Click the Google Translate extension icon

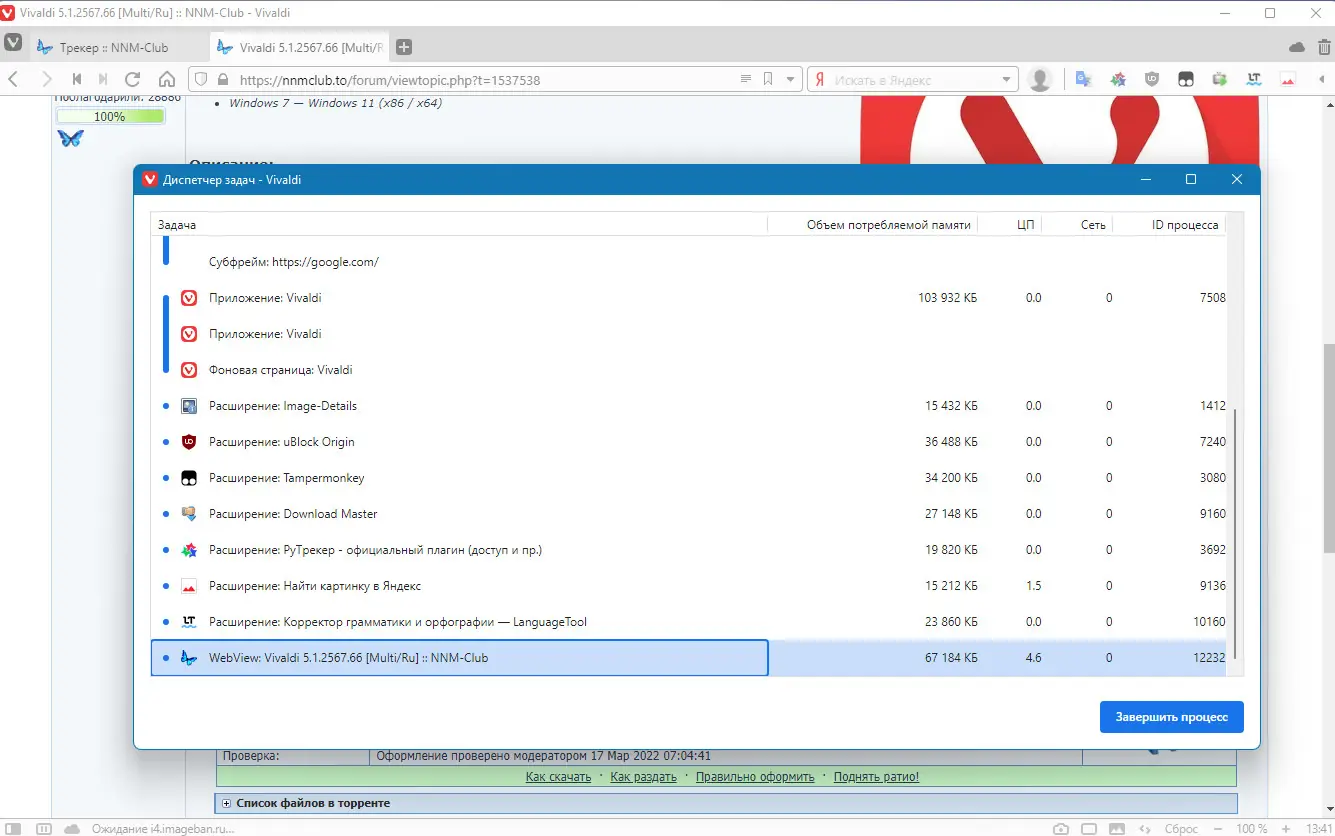(1083, 79)
